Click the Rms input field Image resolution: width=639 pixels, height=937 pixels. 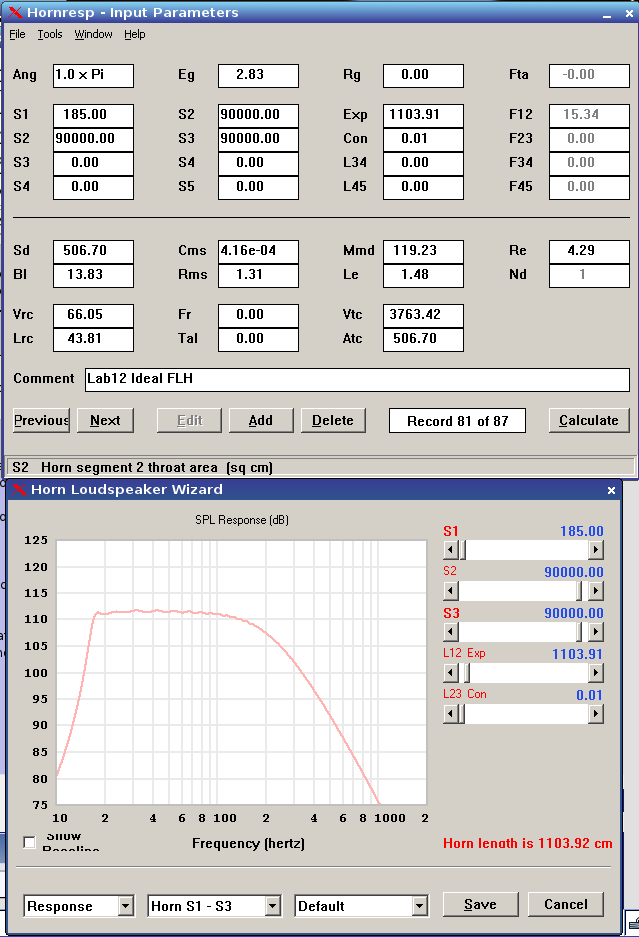pos(258,275)
